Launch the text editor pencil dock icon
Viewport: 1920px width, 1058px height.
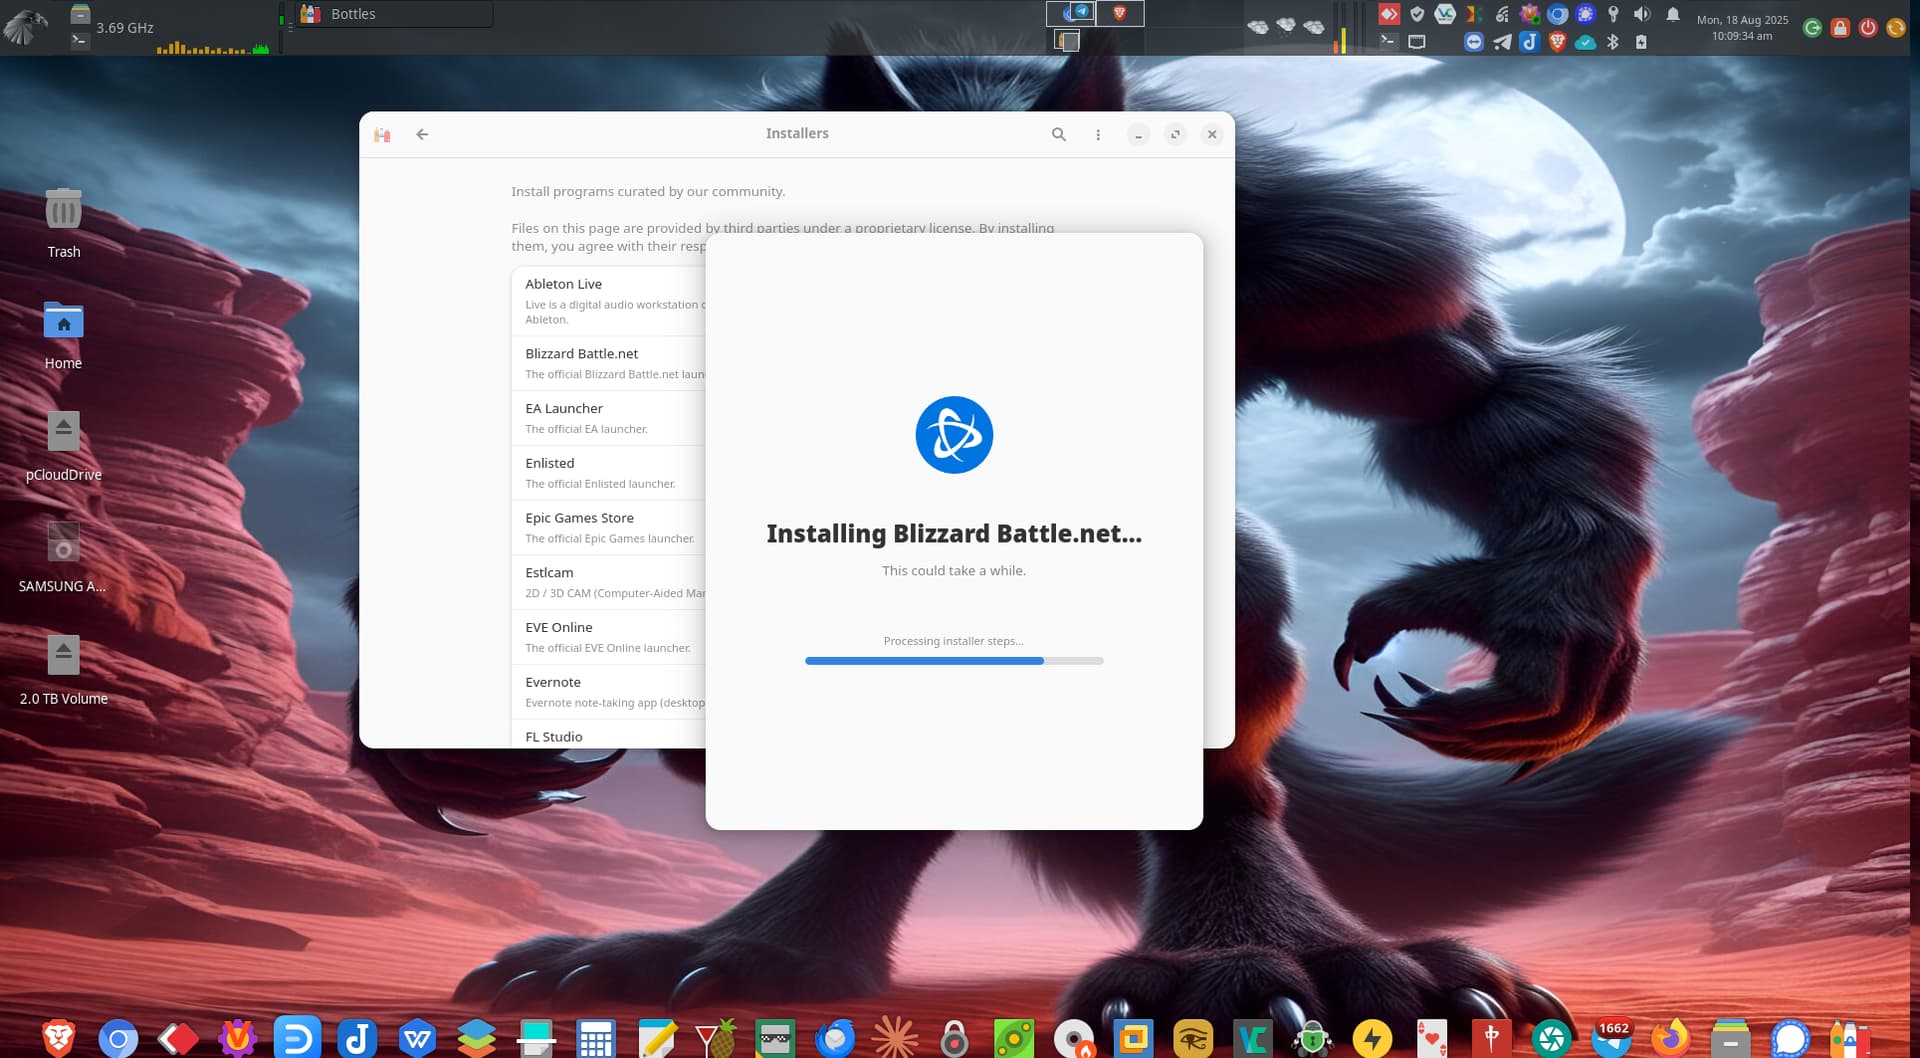pos(656,1038)
